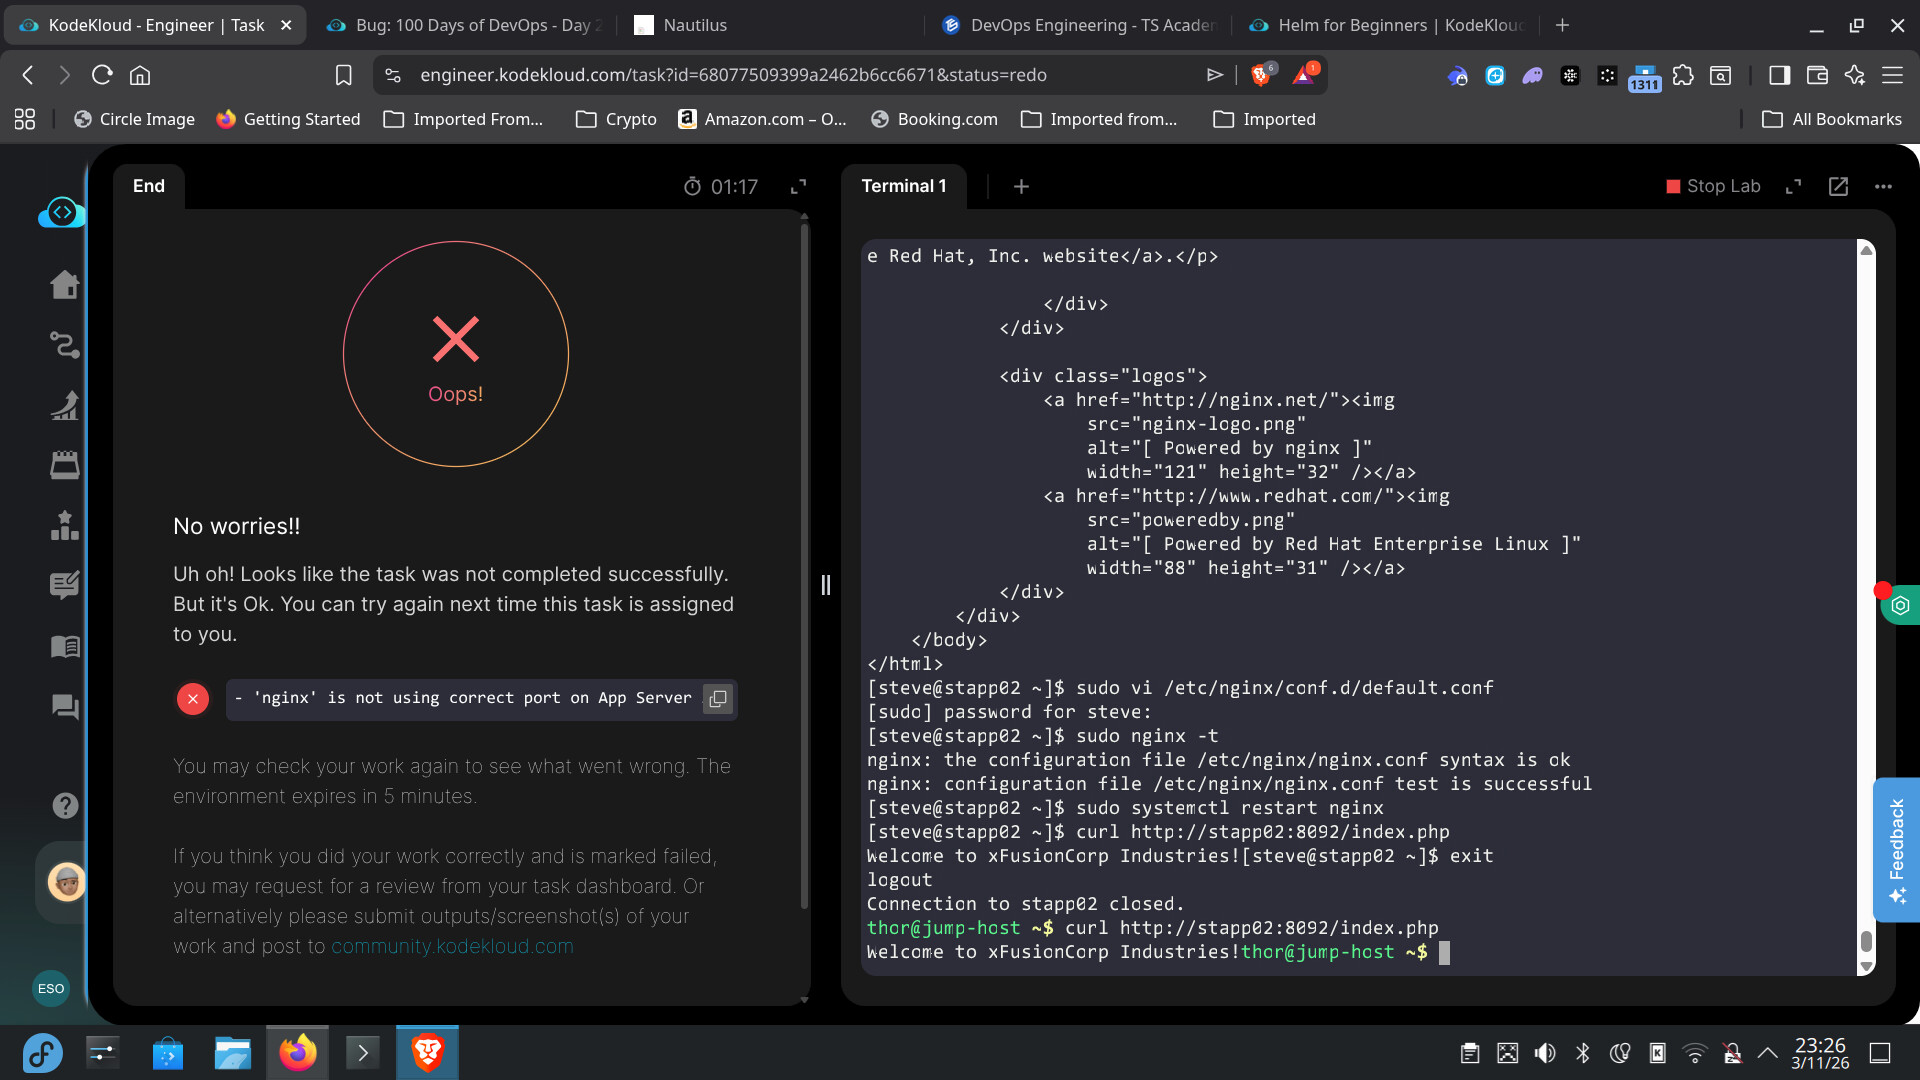Viewport: 1920px width, 1080px height.
Task: Expand the terminal panel to fullscreen
Action: point(1793,186)
